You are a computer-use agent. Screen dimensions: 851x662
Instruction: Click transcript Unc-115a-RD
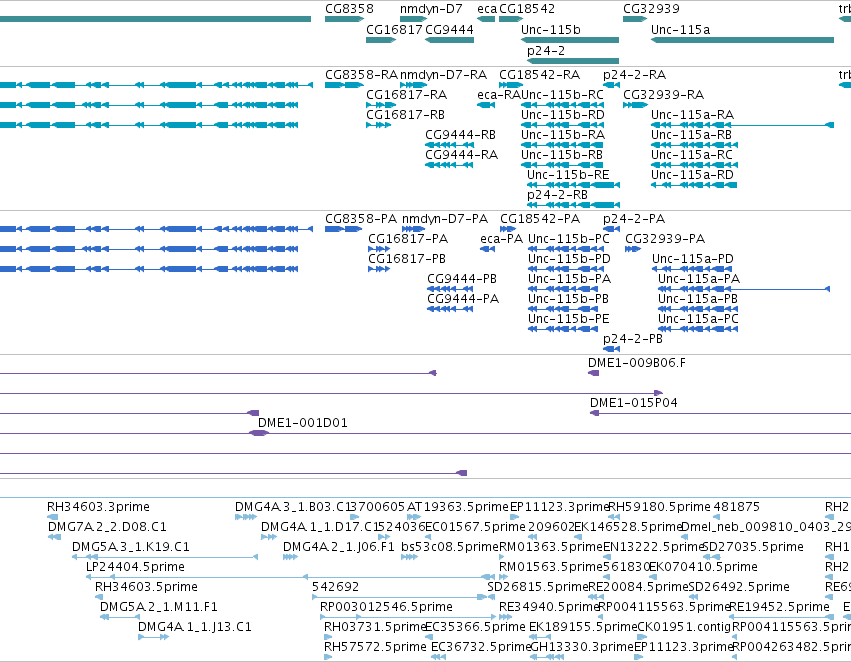tap(694, 185)
